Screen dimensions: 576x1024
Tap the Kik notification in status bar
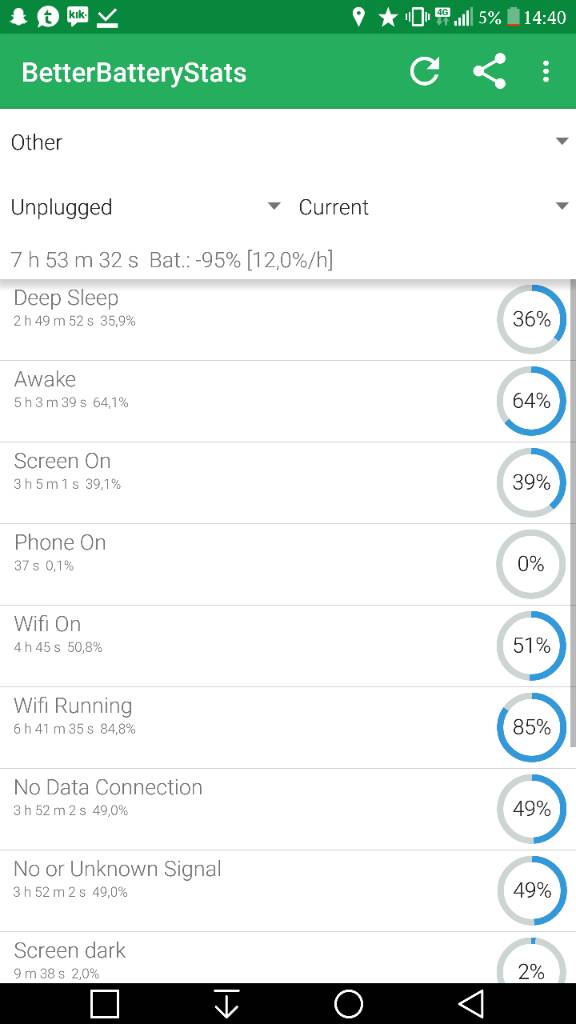77,17
